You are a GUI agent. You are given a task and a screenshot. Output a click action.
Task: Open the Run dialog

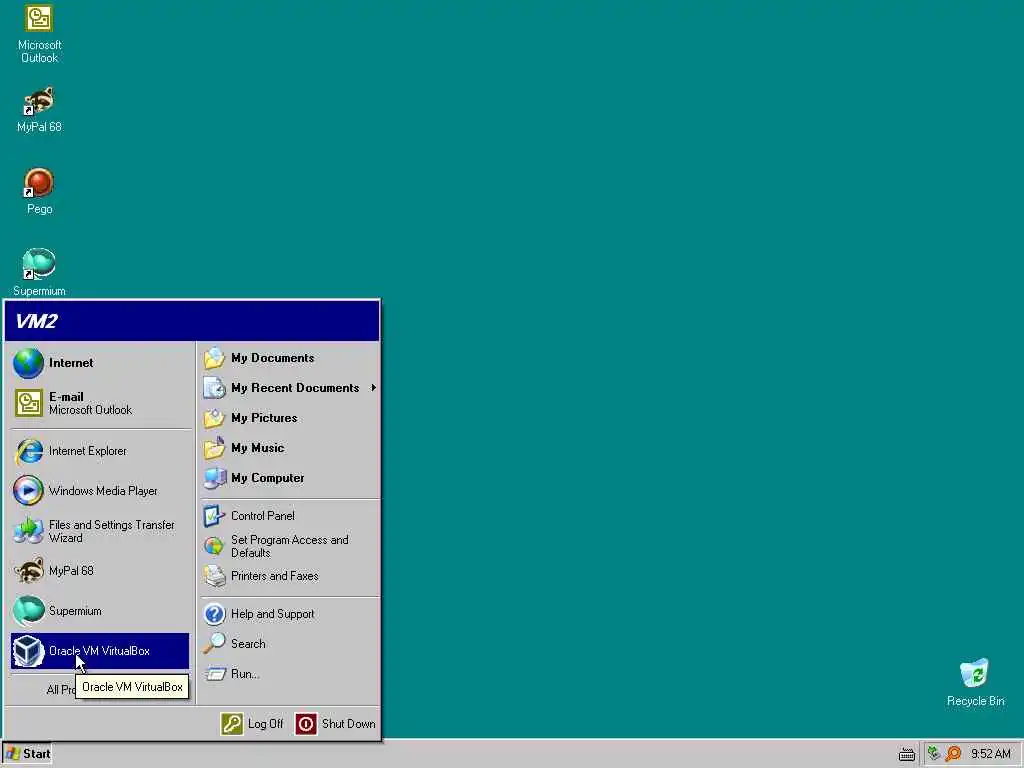click(290, 674)
